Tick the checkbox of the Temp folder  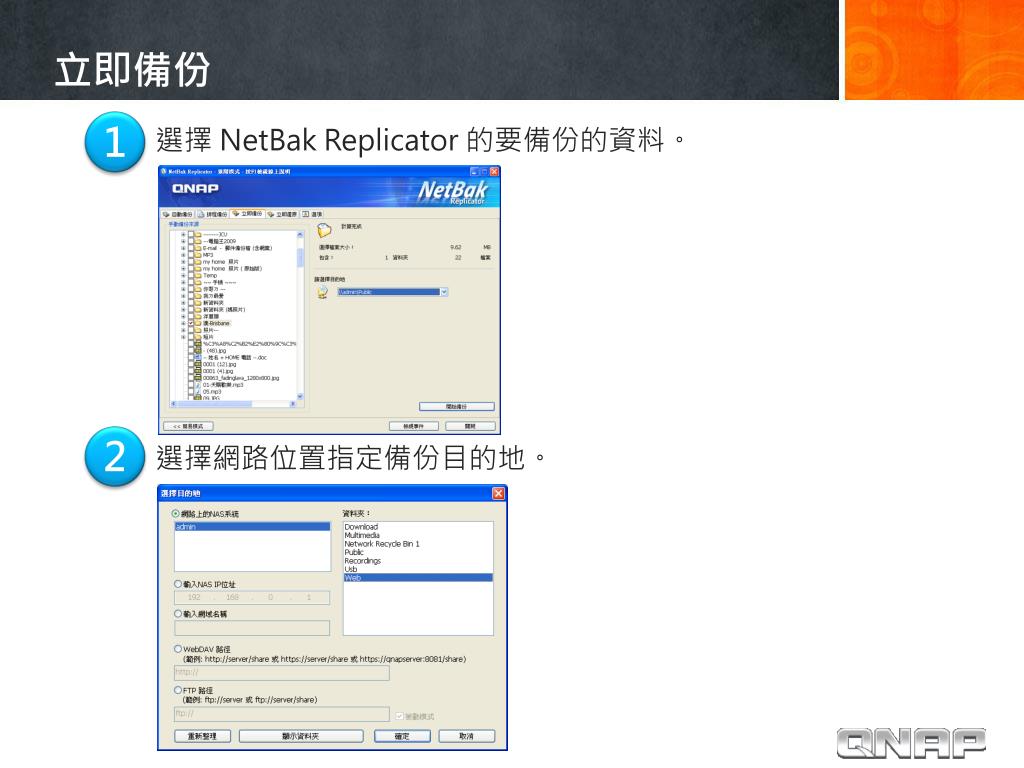tap(191, 276)
